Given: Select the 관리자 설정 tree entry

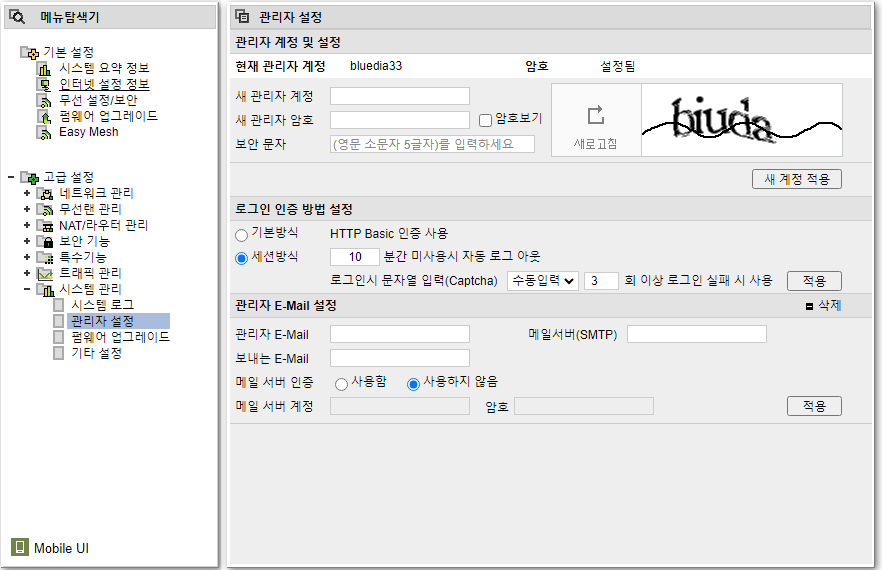Looking at the screenshot, I should pos(118,321).
